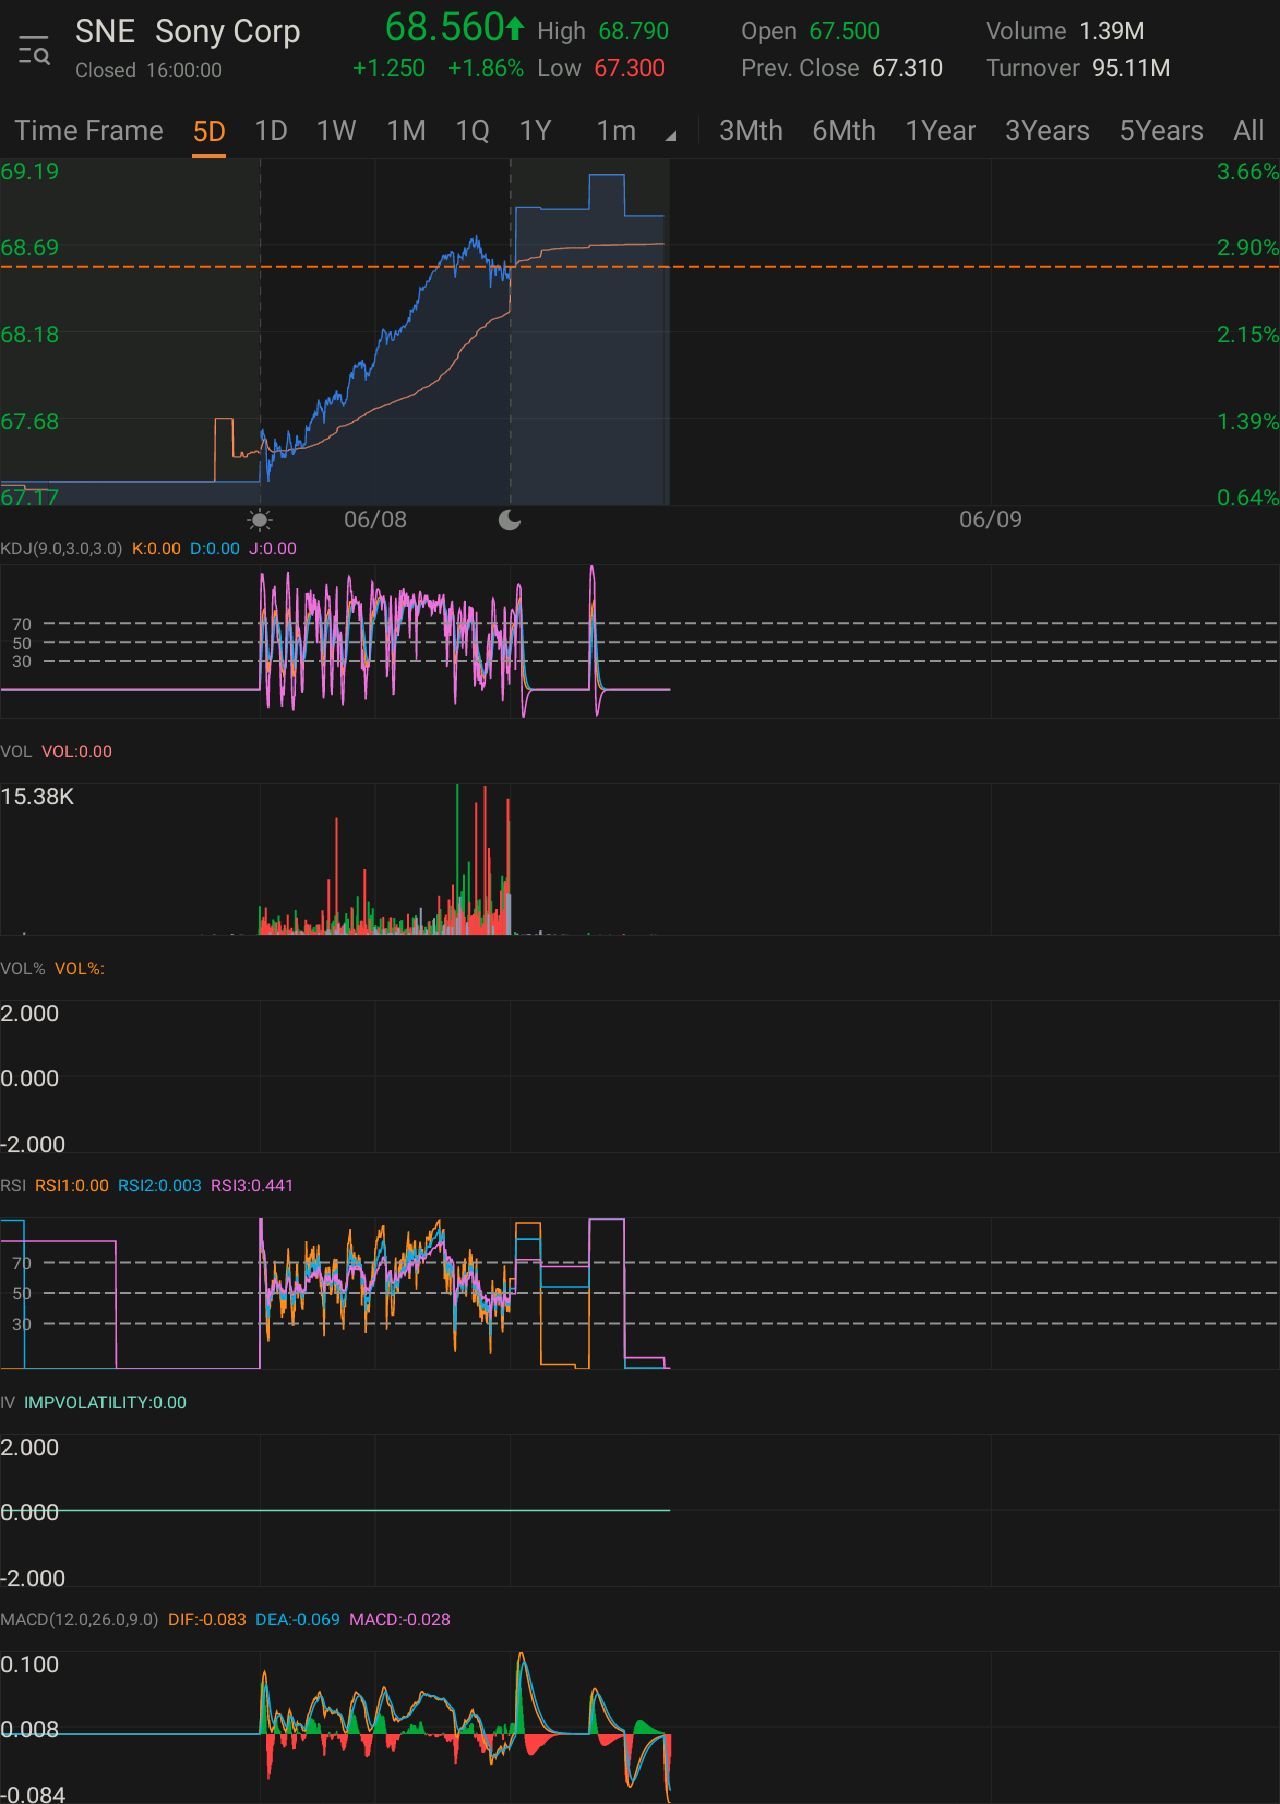
Task: Select the 5D time frame tab
Action: click(x=209, y=131)
